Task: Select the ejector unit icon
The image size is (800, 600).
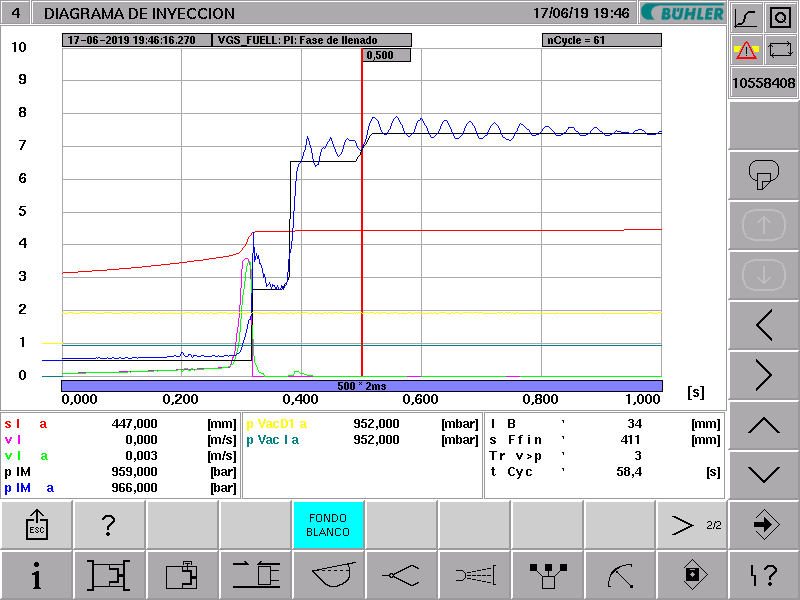Action: click(x=182, y=576)
